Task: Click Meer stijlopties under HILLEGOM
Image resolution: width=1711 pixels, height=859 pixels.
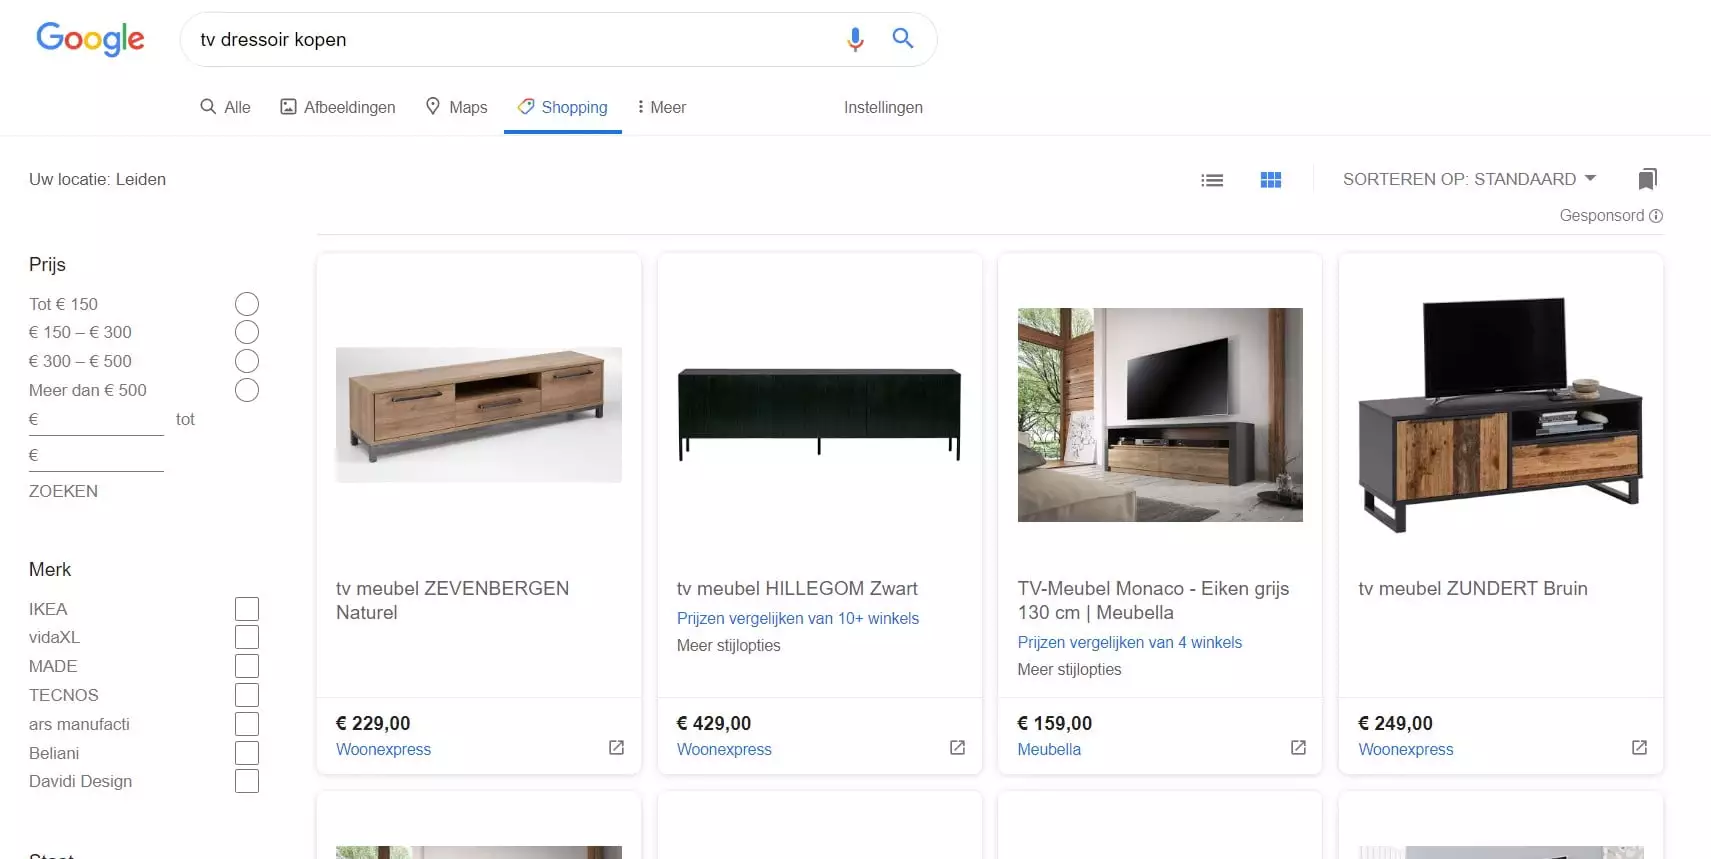Action: pos(728,645)
